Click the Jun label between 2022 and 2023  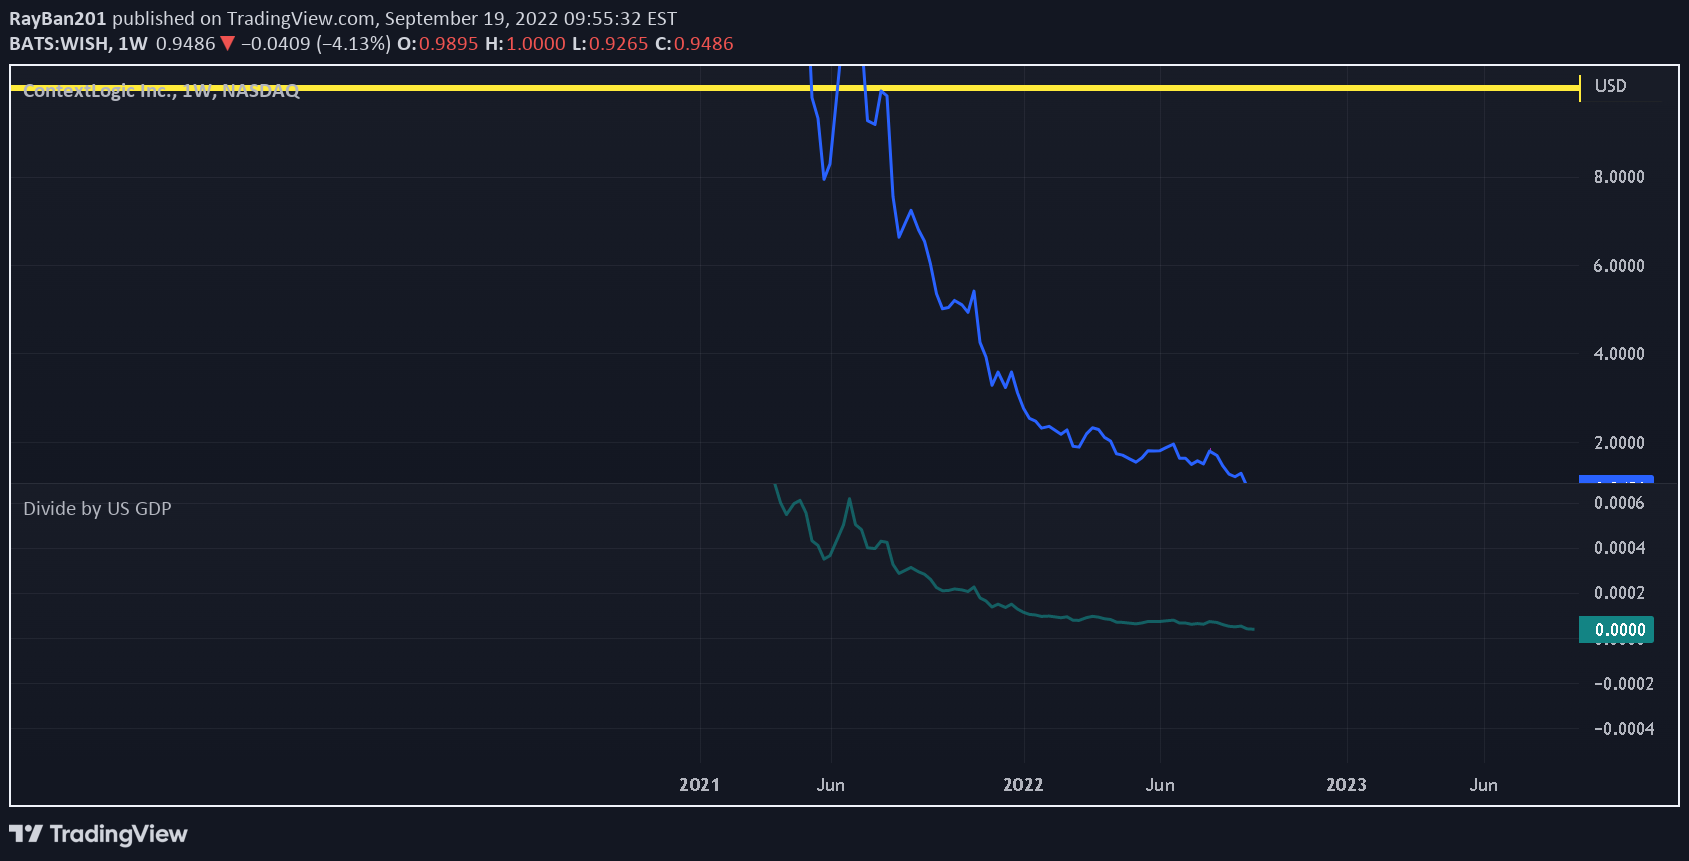click(1160, 785)
